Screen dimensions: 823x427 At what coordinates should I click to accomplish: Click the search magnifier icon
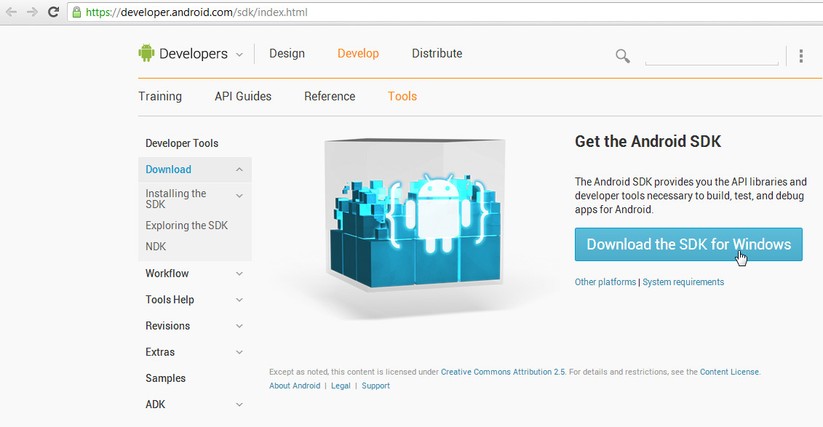(622, 56)
